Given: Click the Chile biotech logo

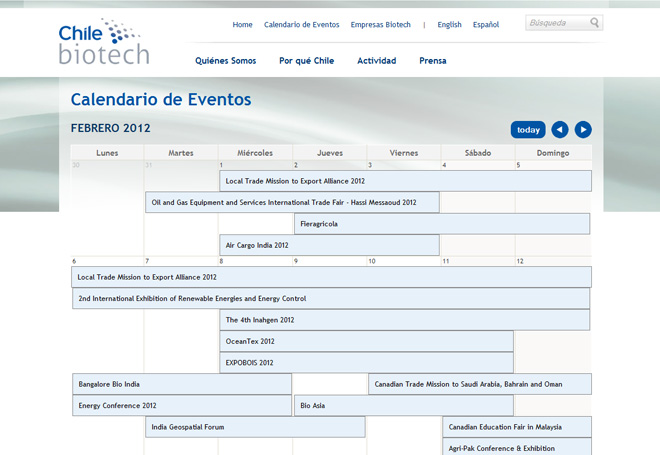Looking at the screenshot, I should pyautogui.click(x=104, y=42).
